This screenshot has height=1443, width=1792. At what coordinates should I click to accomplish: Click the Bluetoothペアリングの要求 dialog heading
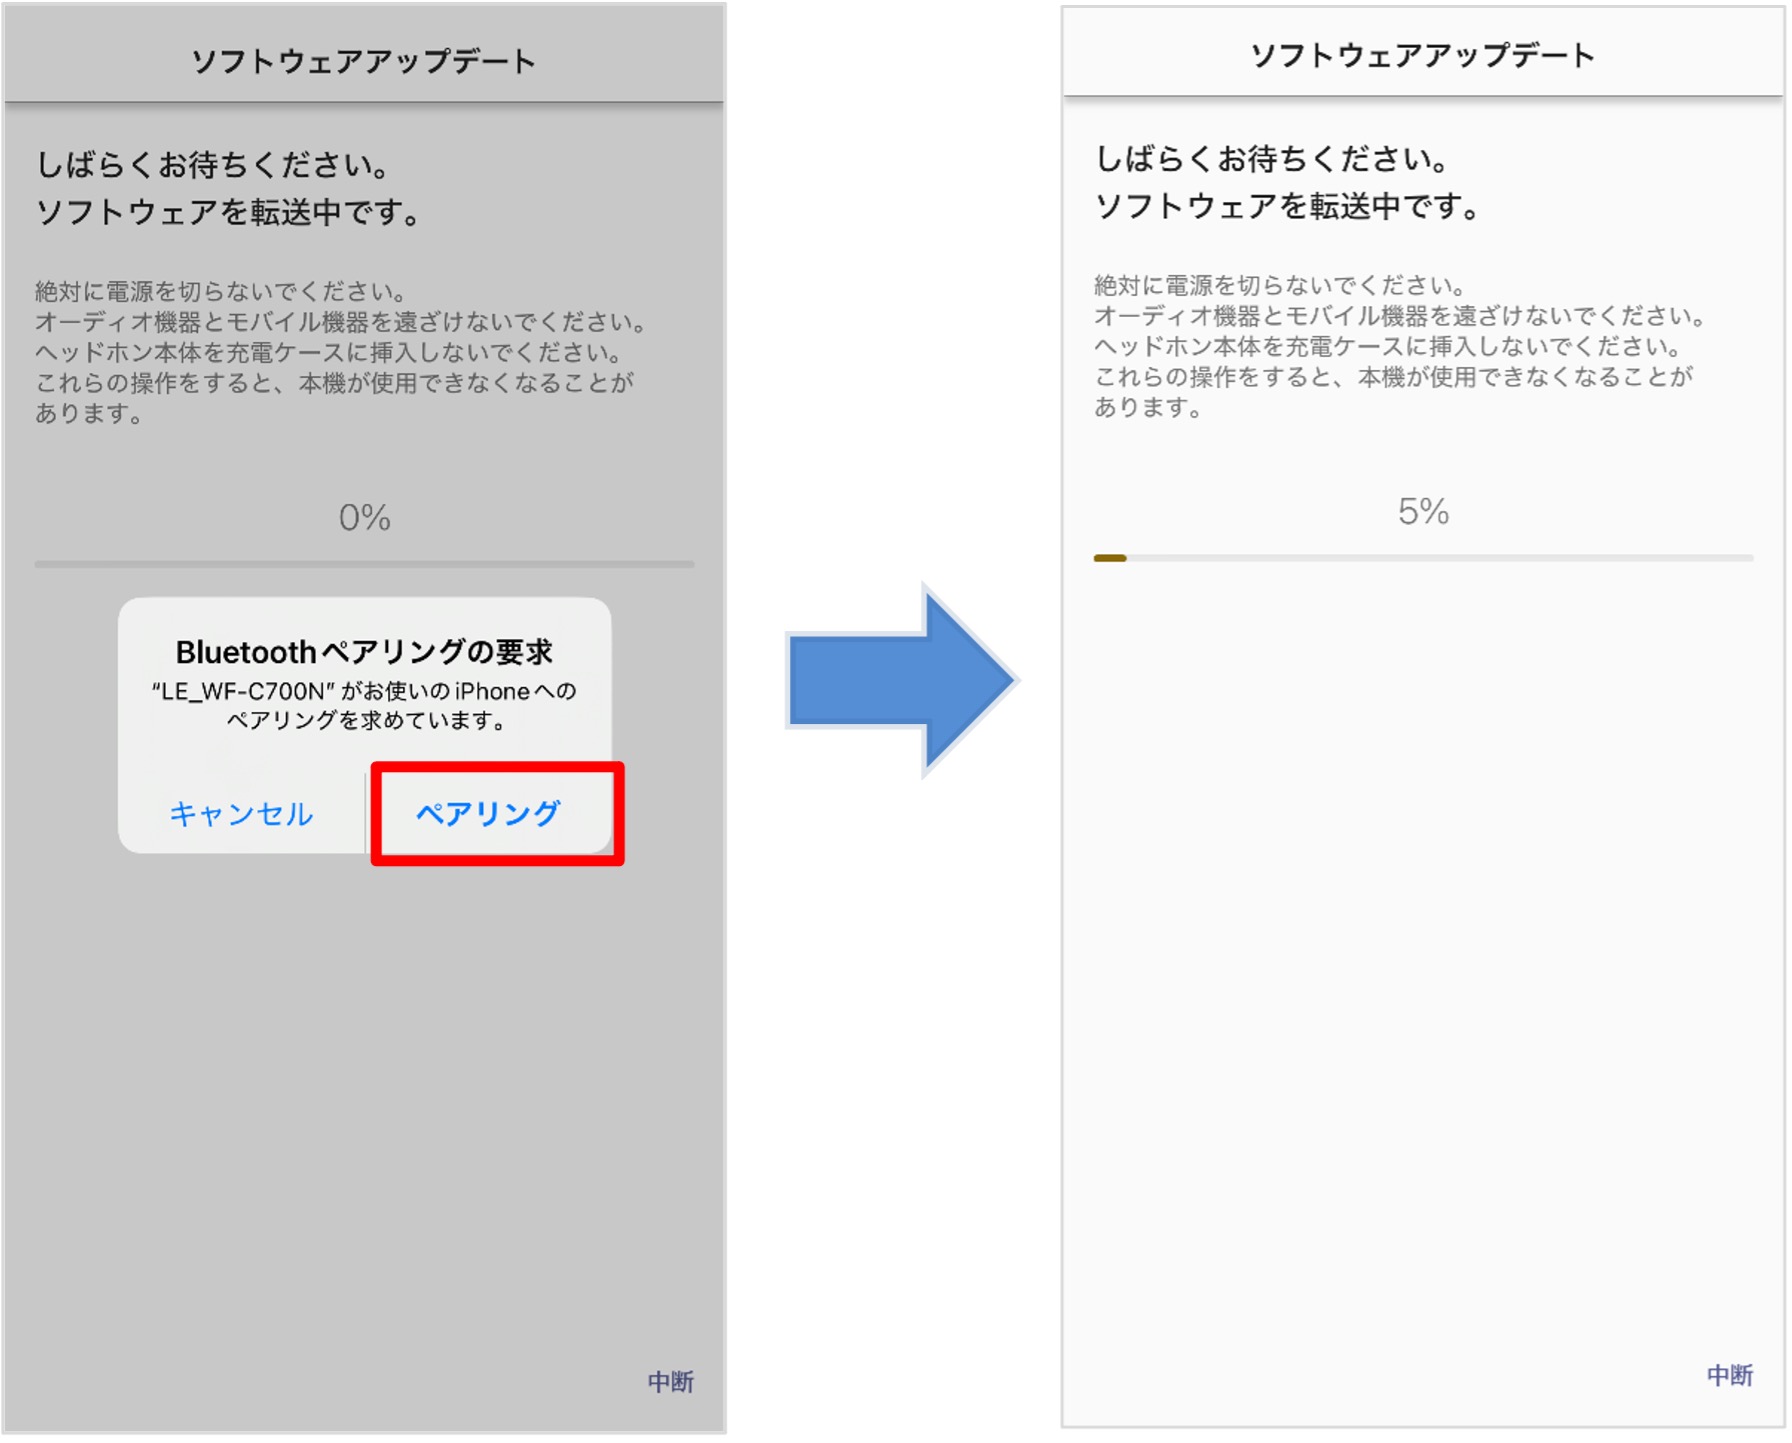(364, 652)
